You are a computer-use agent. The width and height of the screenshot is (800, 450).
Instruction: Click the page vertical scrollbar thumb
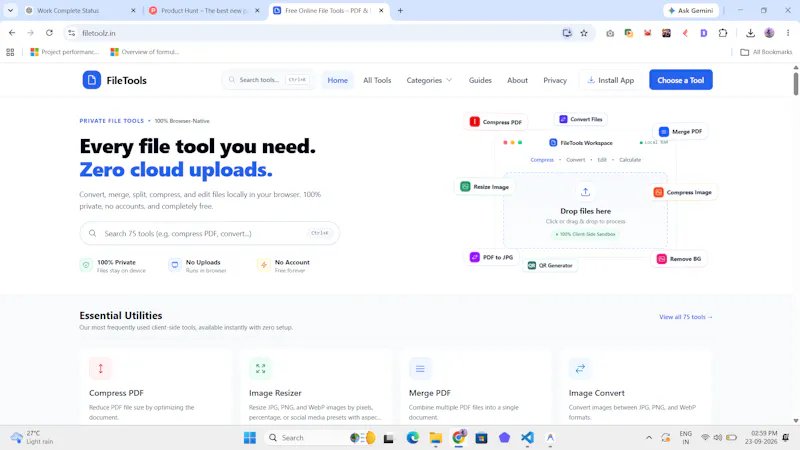(x=795, y=83)
